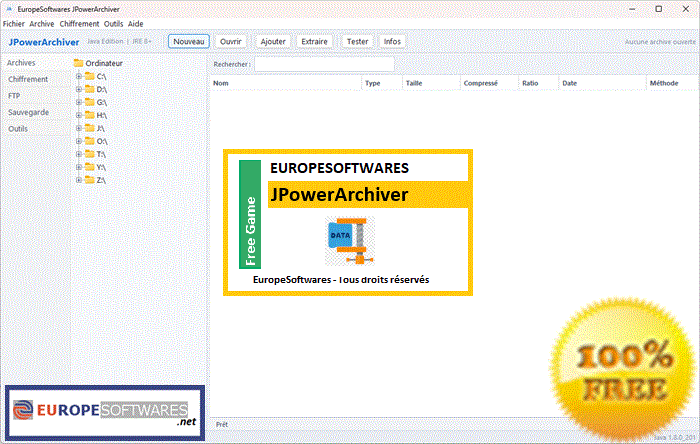Expand the J:\ drive node
This screenshot has height=444, width=700.
coord(79,128)
